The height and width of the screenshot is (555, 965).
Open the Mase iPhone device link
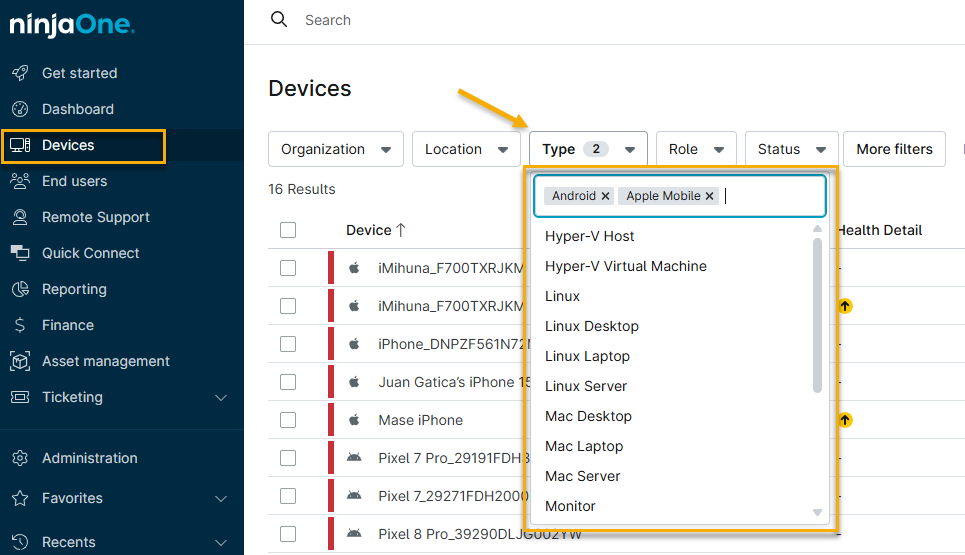(420, 420)
